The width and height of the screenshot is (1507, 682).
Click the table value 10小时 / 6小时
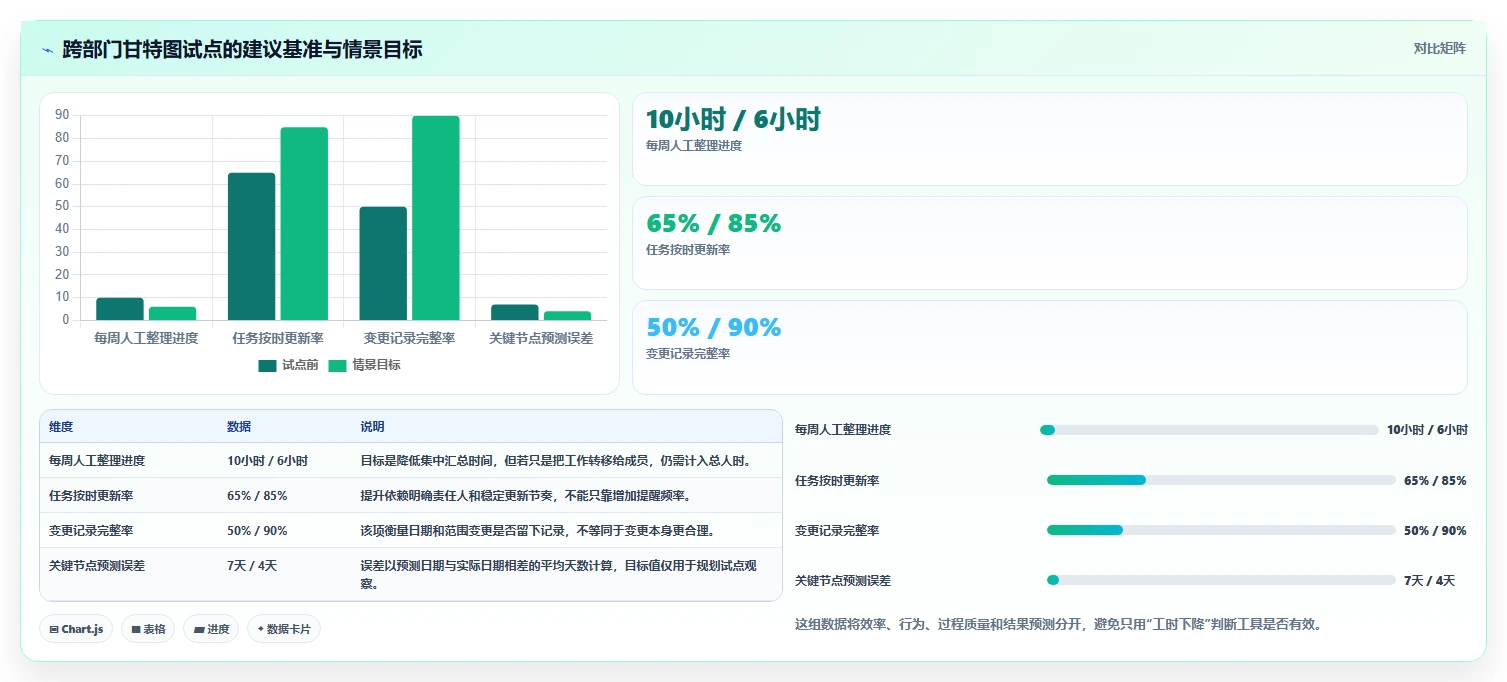click(x=267, y=461)
